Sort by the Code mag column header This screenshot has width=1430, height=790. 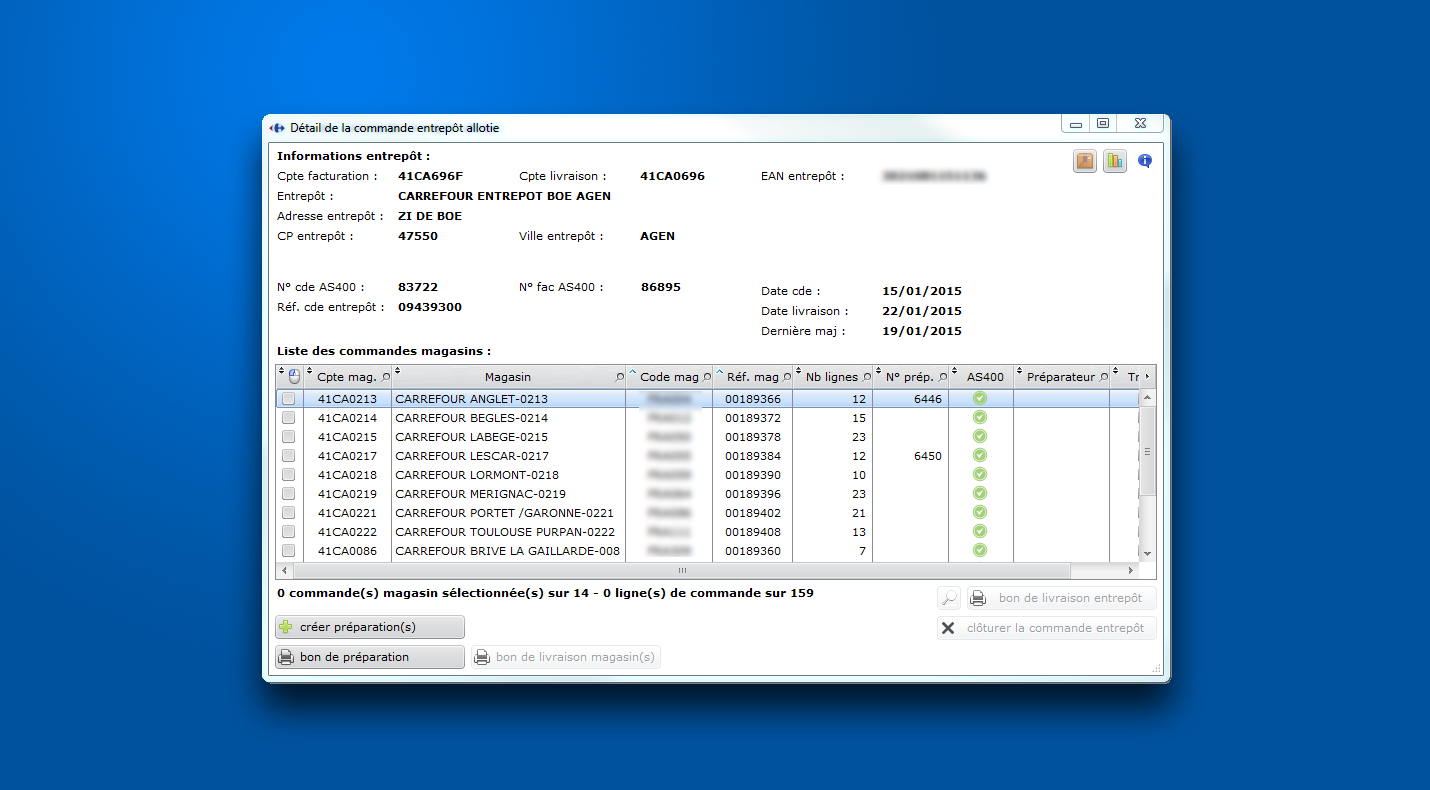[669, 377]
